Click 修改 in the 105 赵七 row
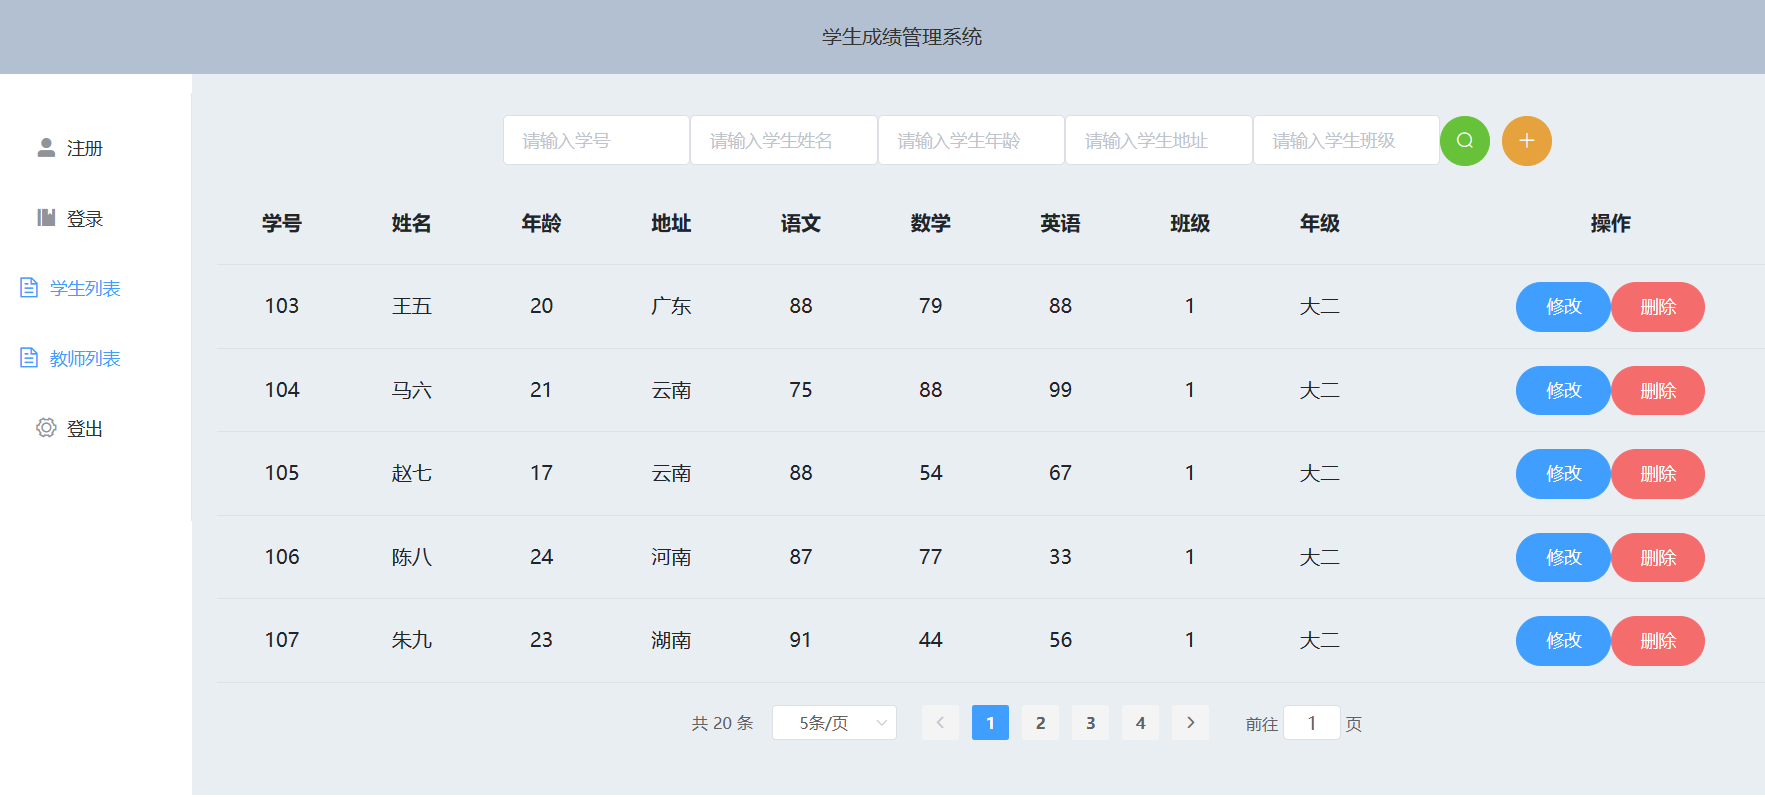 (x=1563, y=474)
